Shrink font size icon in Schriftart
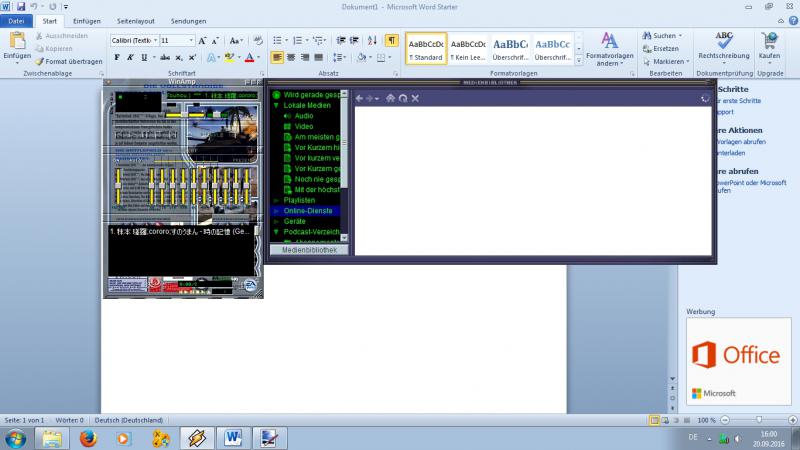This screenshot has height=450, width=800. tap(215, 40)
